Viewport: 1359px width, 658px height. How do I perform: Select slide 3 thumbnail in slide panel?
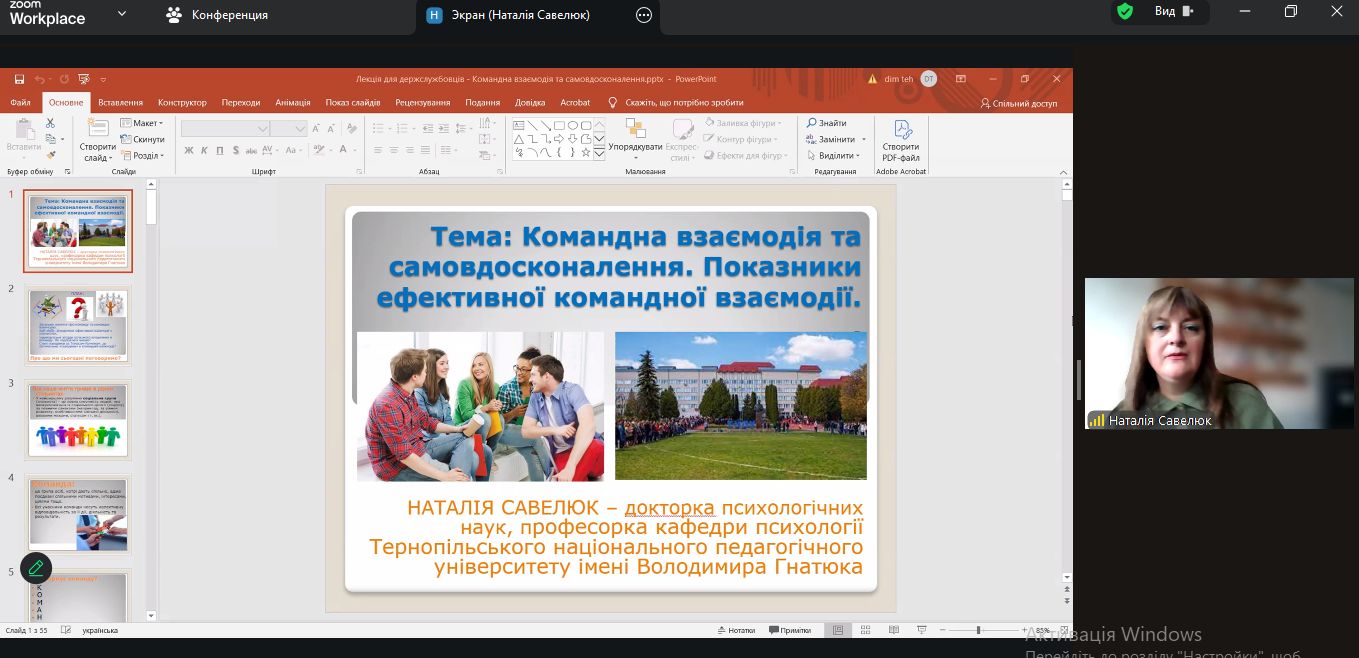[78, 419]
